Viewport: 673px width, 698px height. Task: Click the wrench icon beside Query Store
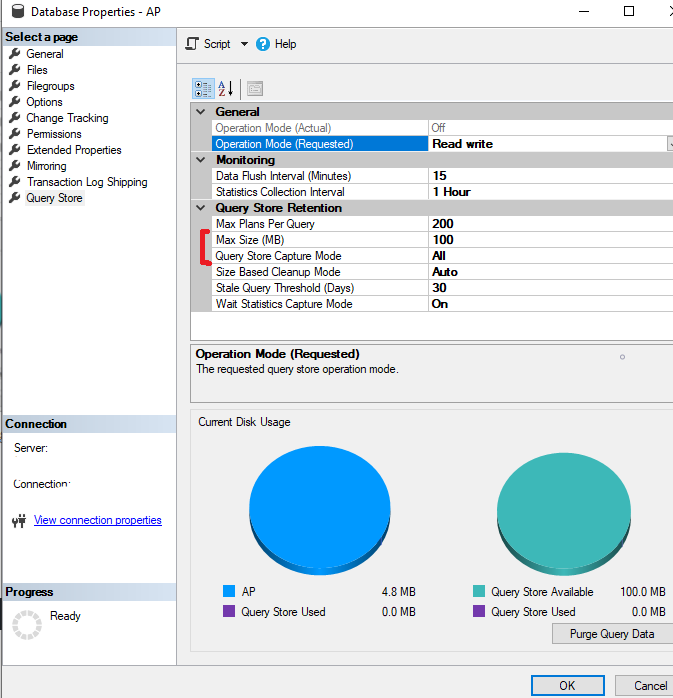[15, 198]
